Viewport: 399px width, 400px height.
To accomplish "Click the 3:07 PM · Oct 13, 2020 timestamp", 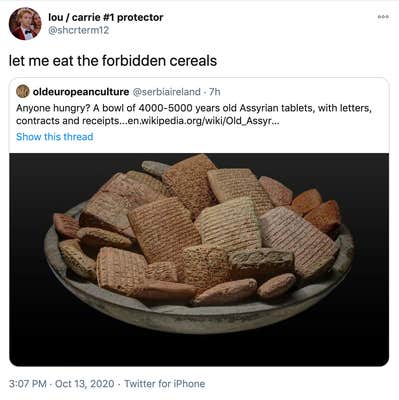I will (62, 384).
